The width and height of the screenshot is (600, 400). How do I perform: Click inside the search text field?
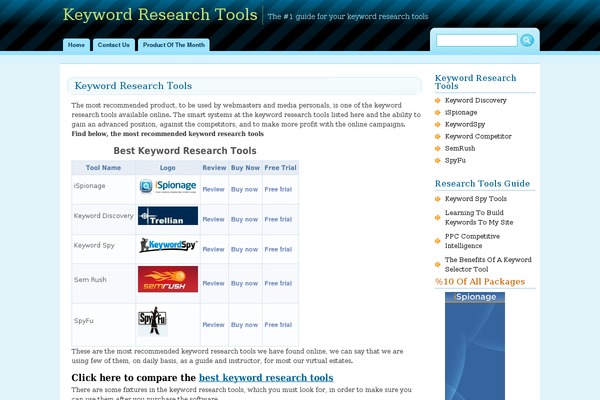[477, 40]
